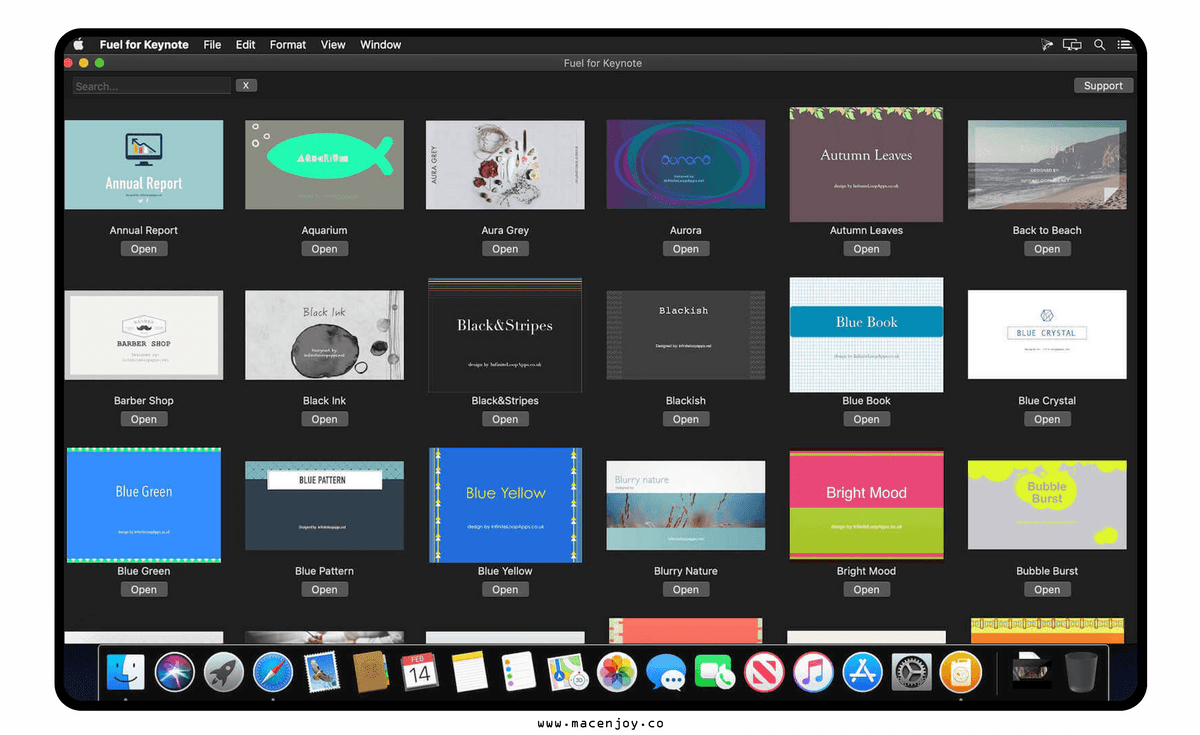The width and height of the screenshot is (1200, 735).
Task: Click Open under Blue Green
Action: point(144,590)
